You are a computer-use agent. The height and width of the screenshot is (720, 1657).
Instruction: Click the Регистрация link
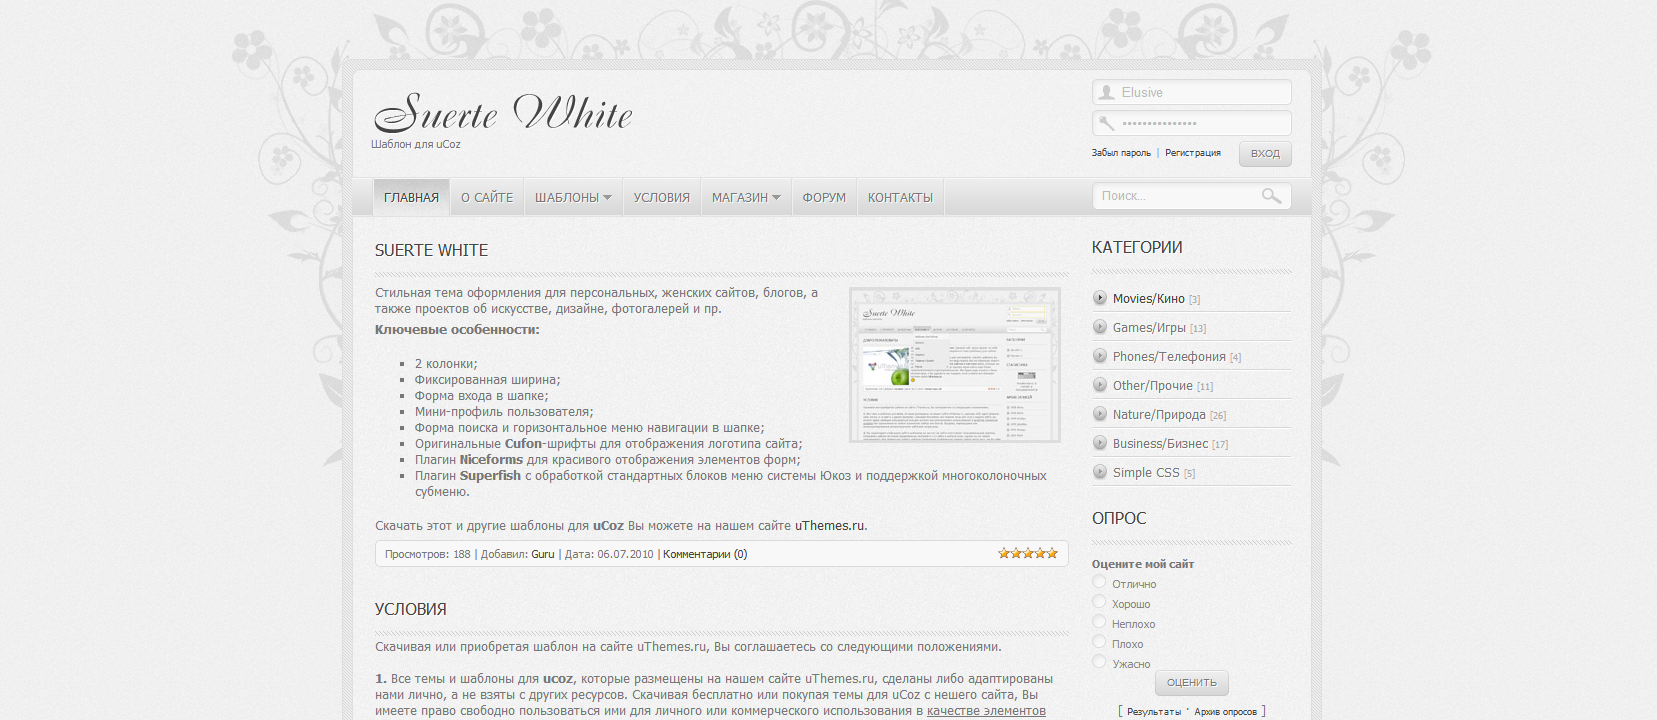tap(1193, 153)
